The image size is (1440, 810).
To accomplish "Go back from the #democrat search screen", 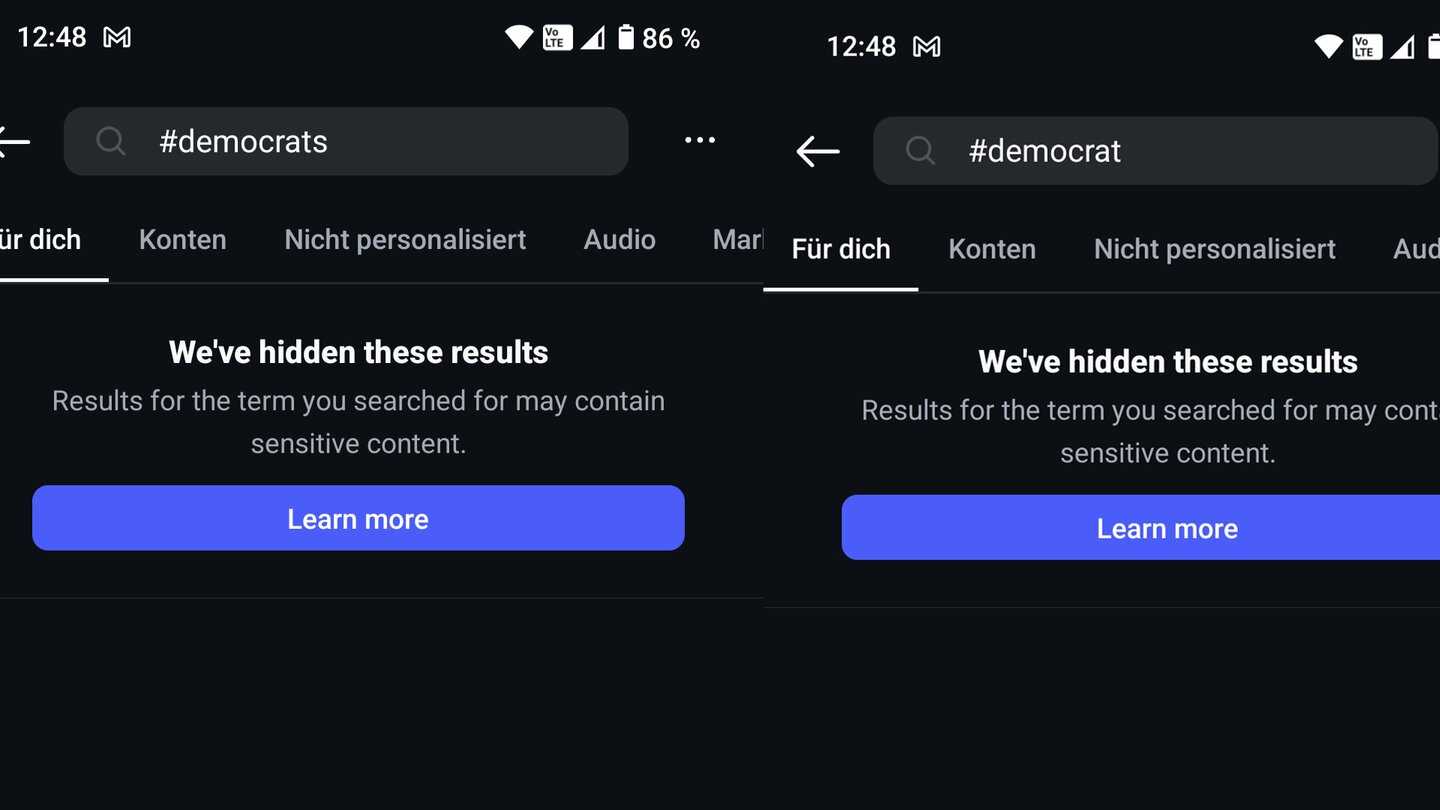I will pos(817,151).
